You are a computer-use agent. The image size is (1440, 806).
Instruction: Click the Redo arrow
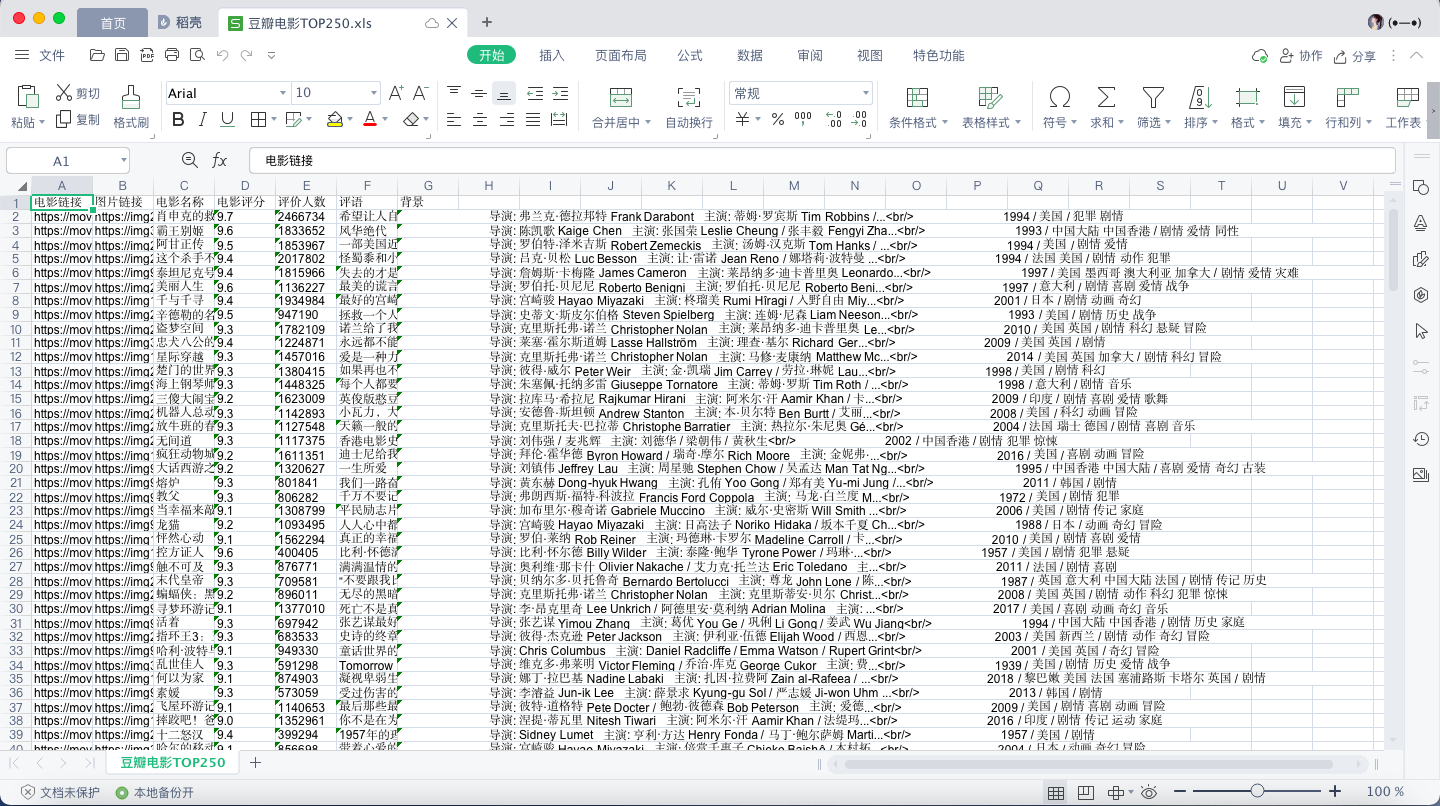[246, 56]
